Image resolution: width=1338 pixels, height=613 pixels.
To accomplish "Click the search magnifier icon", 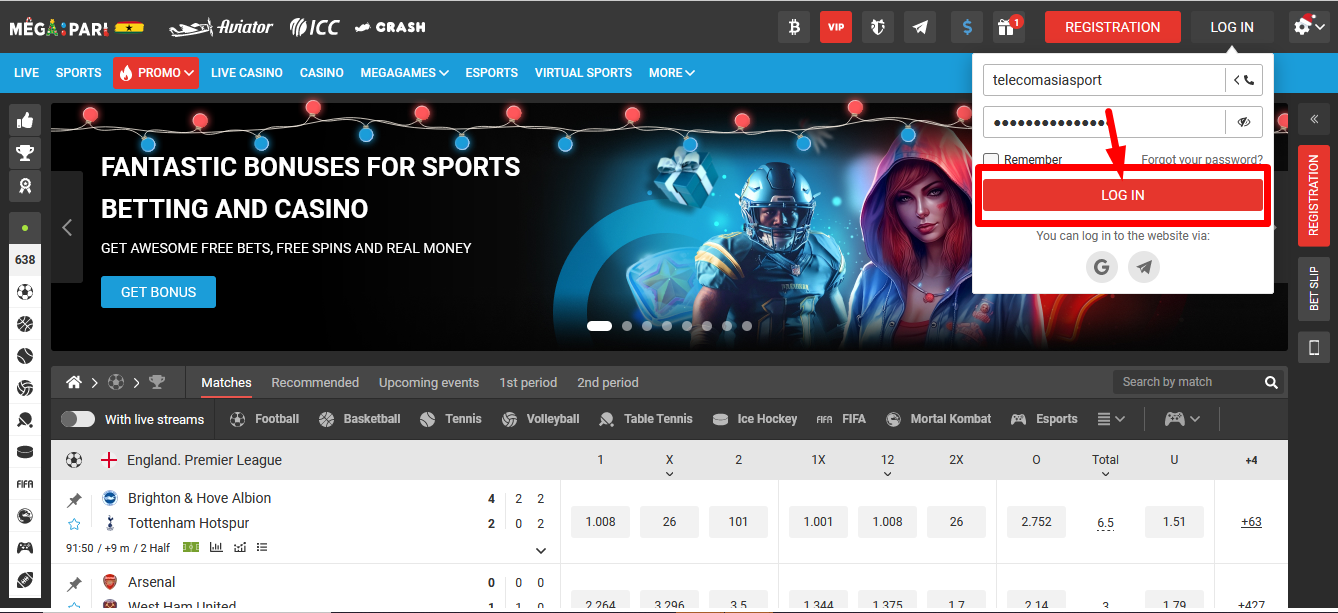I will pos(1271,382).
